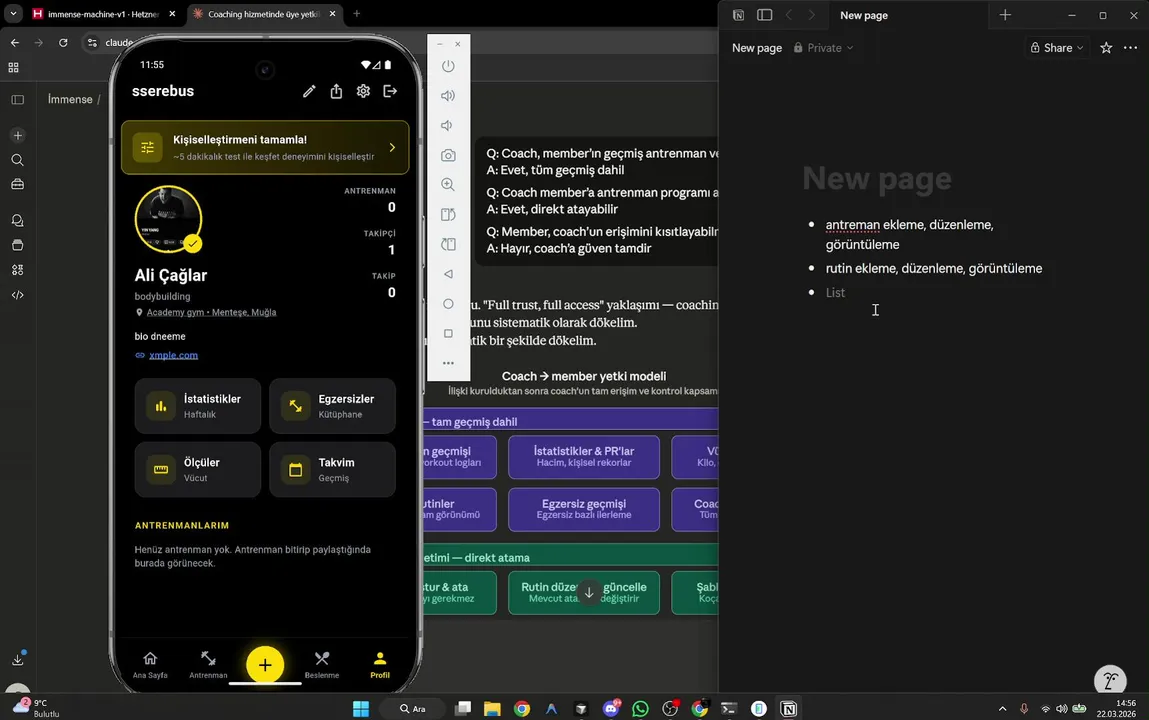Toggle Notion sidebar layout icon
The width and height of the screenshot is (1149, 720).
(x=764, y=15)
